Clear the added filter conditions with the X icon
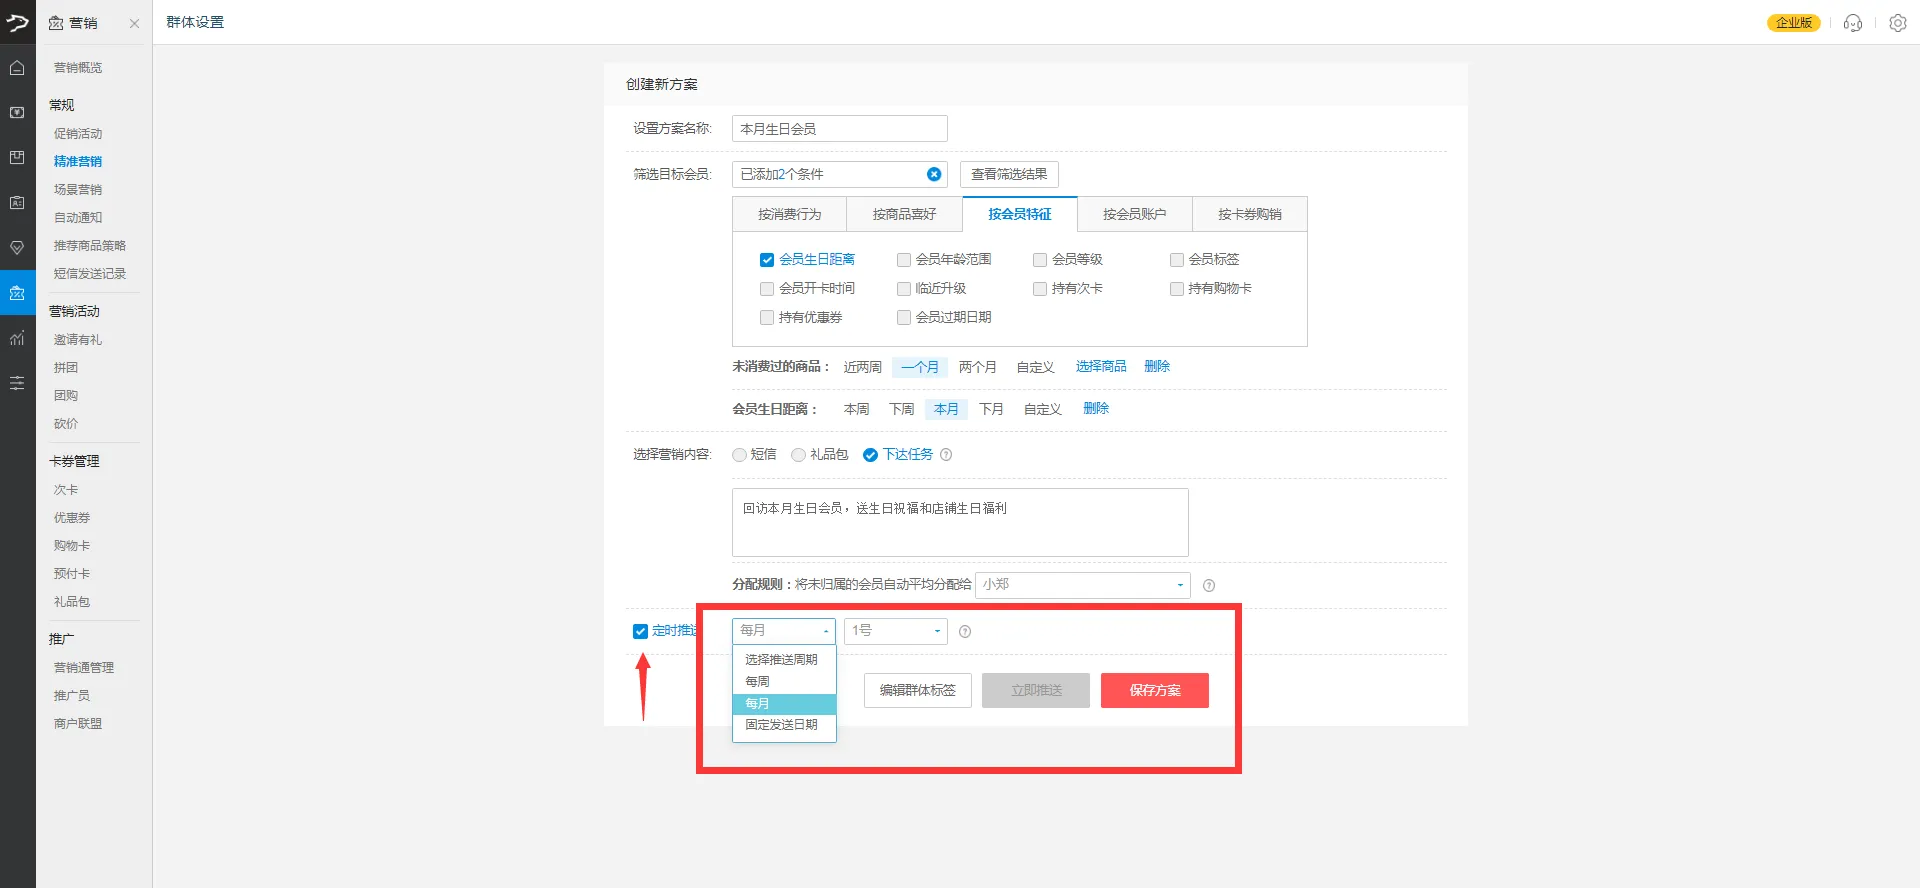The image size is (1920, 888). tap(934, 174)
